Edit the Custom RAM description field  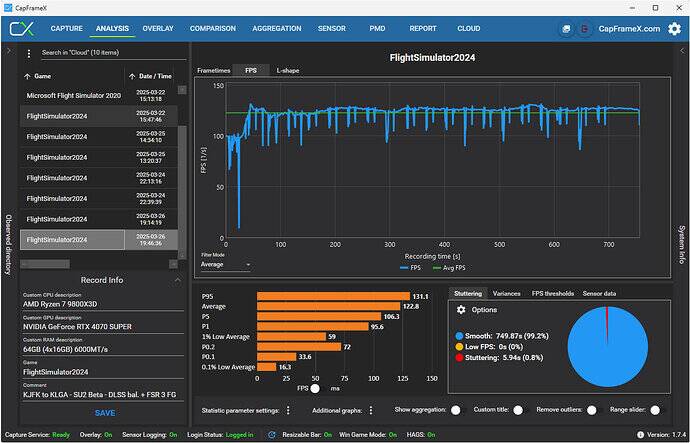(x=103, y=349)
